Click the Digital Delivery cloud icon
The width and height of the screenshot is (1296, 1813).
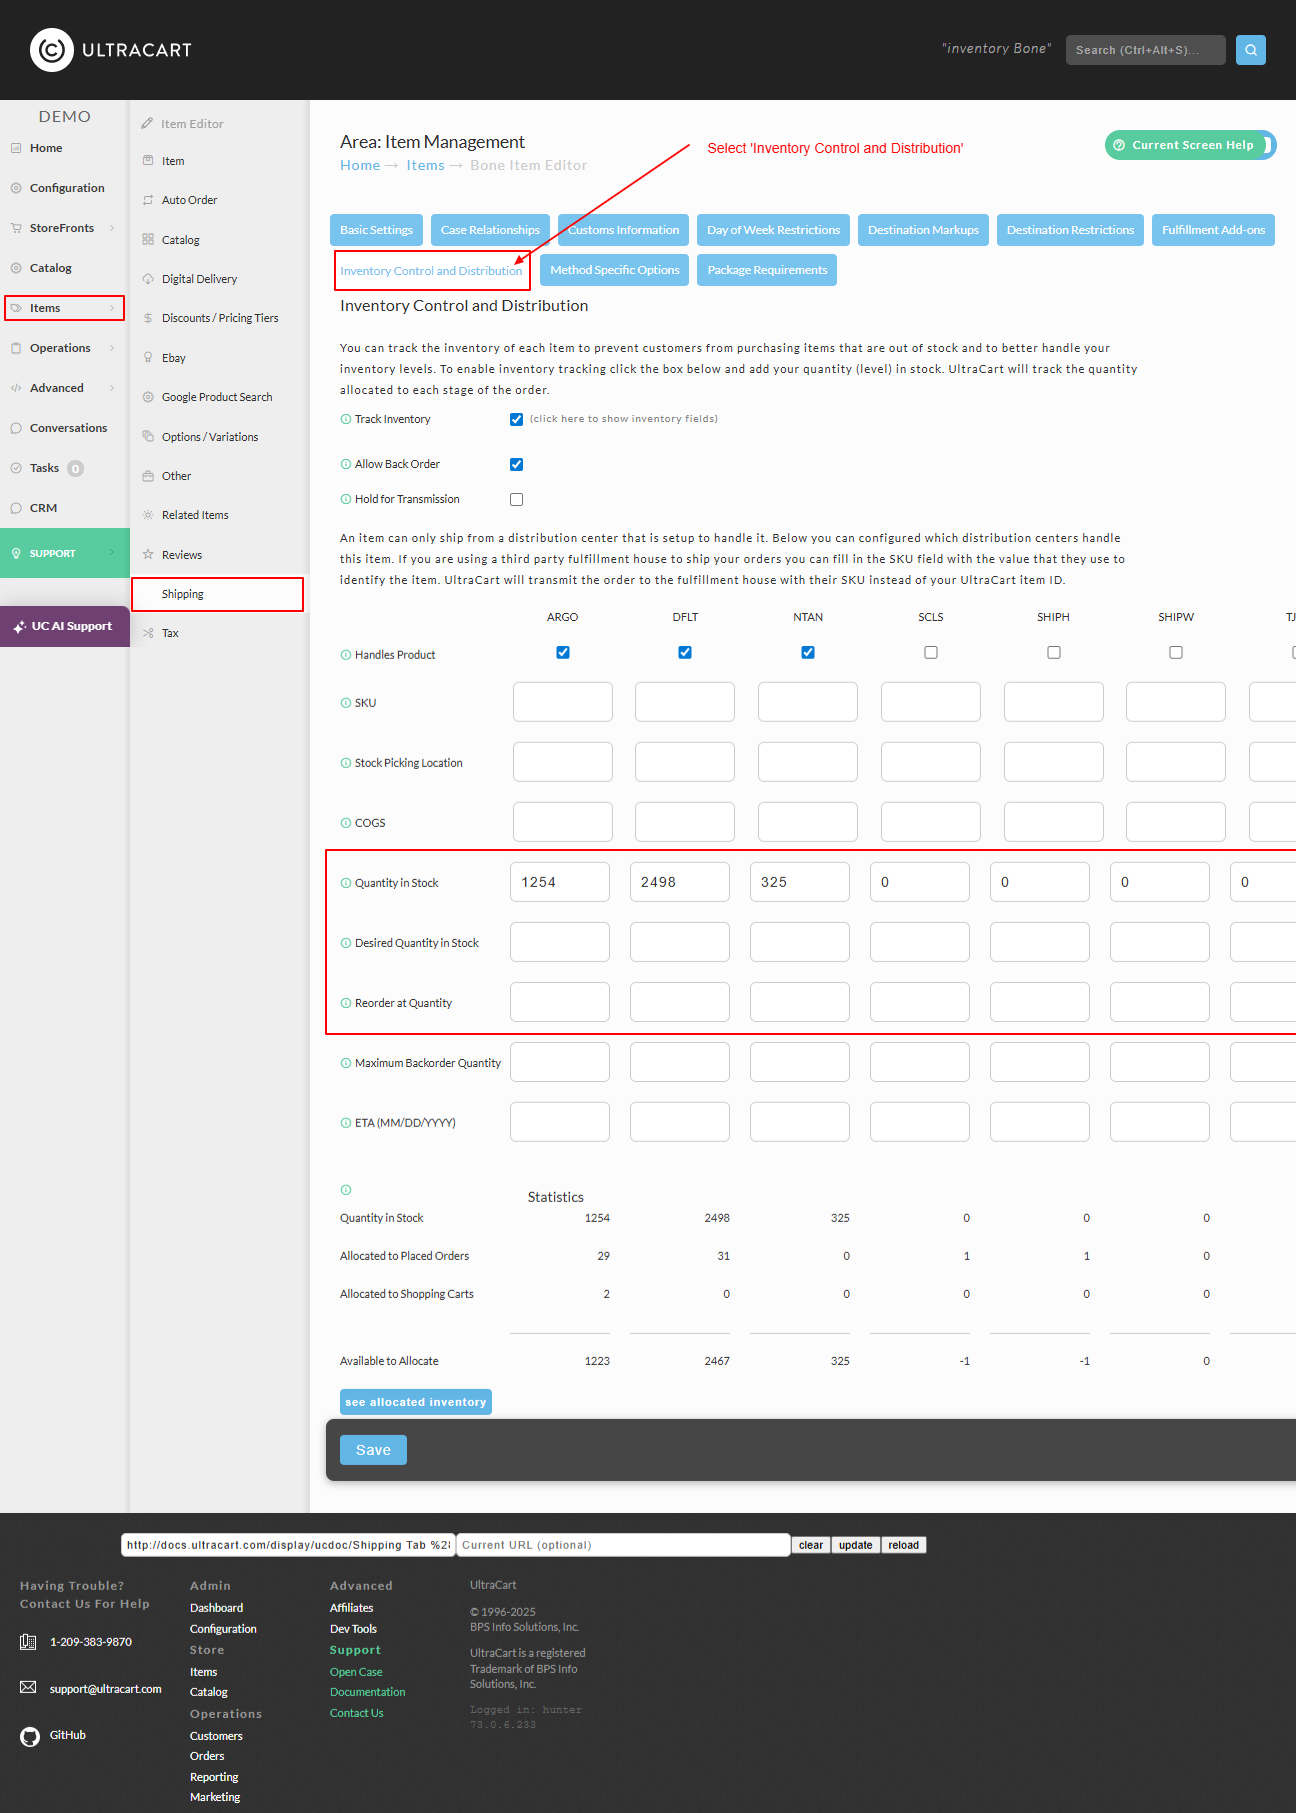click(148, 279)
